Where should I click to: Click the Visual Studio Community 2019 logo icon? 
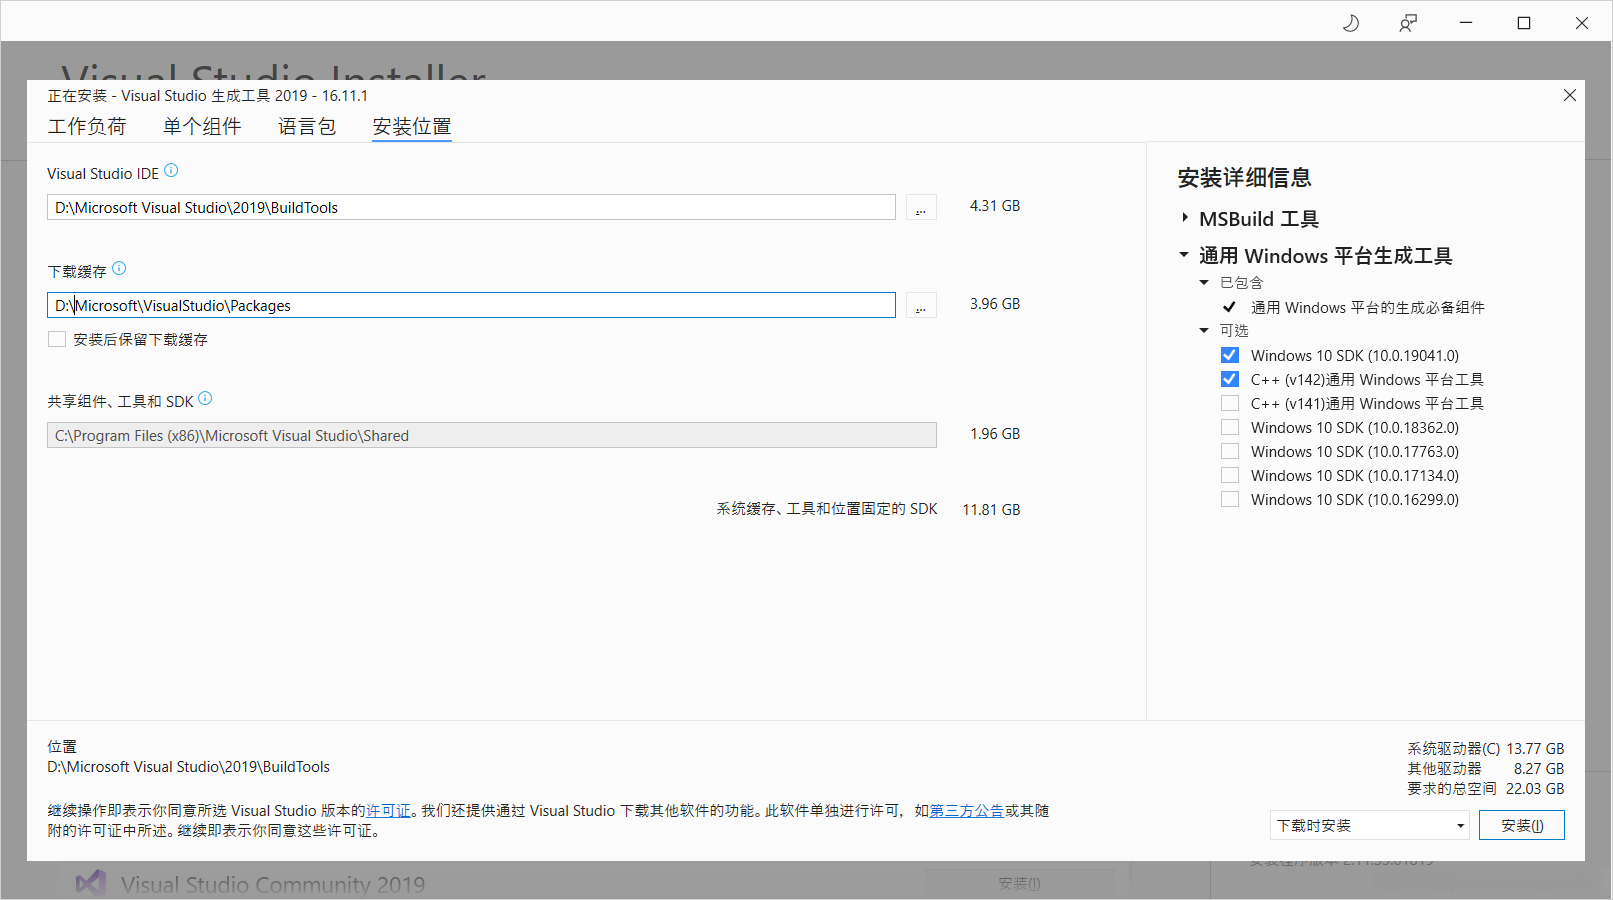click(91, 883)
